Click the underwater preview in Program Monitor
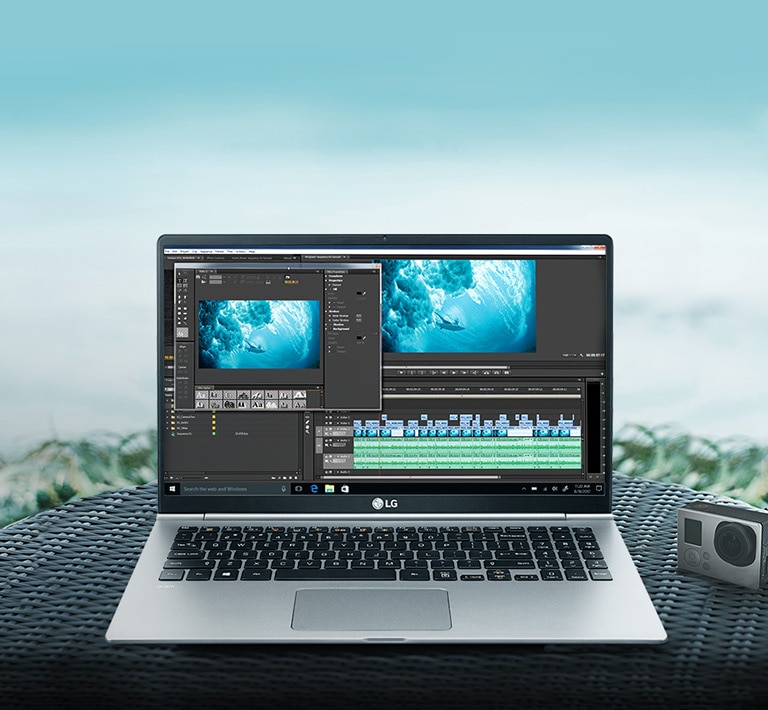 click(458, 306)
